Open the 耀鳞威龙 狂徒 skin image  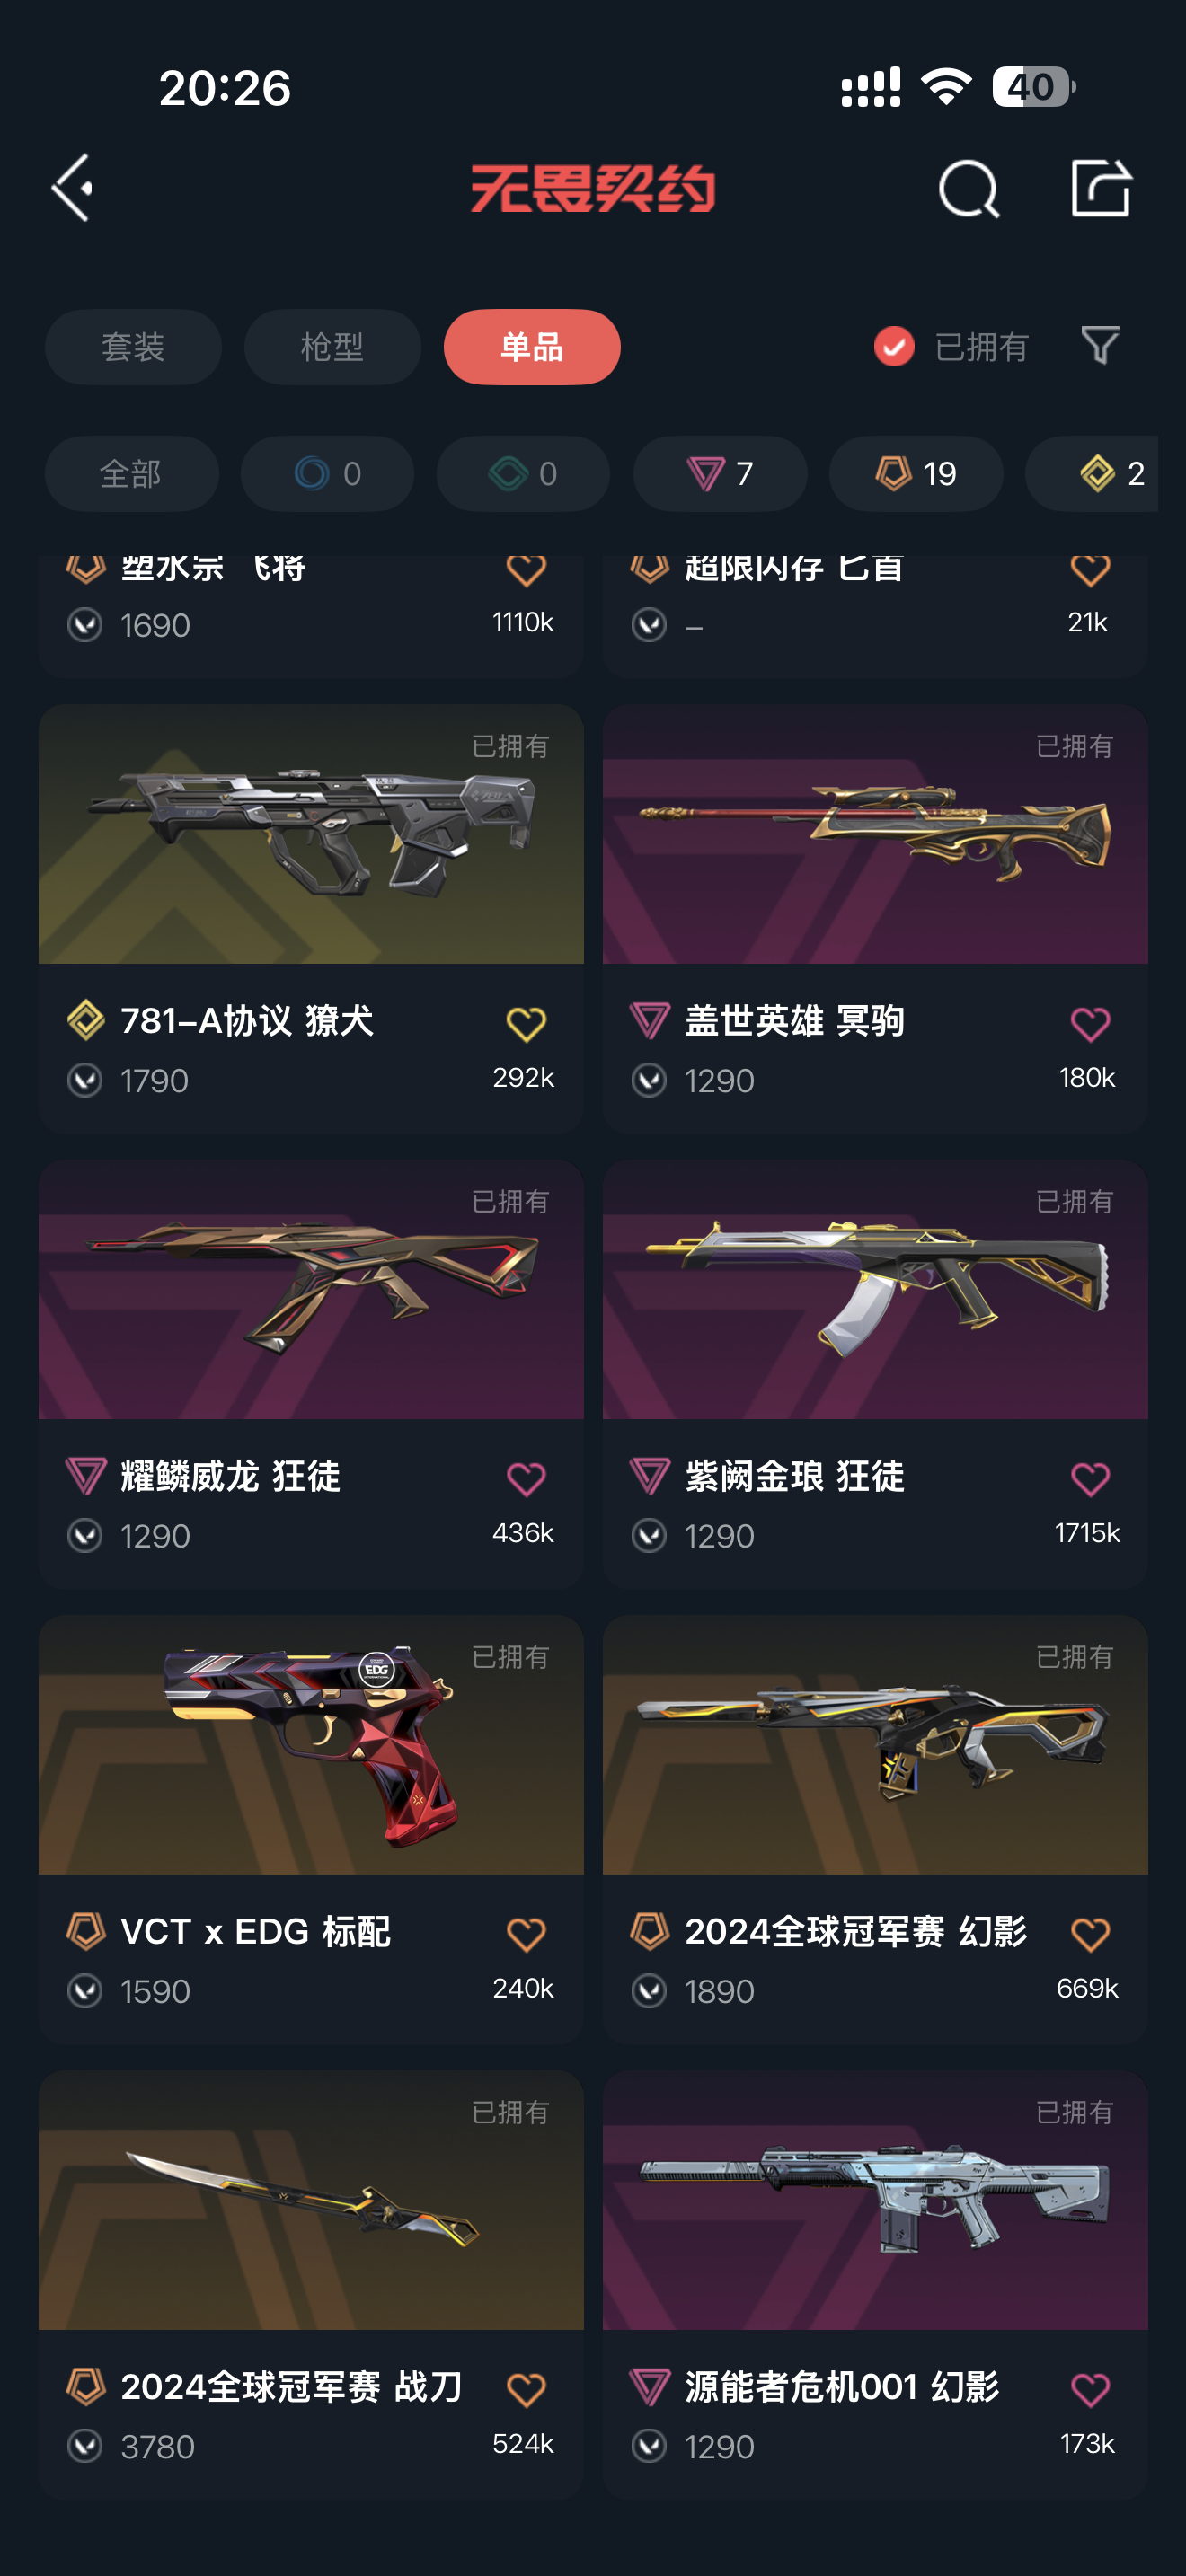[311, 1290]
